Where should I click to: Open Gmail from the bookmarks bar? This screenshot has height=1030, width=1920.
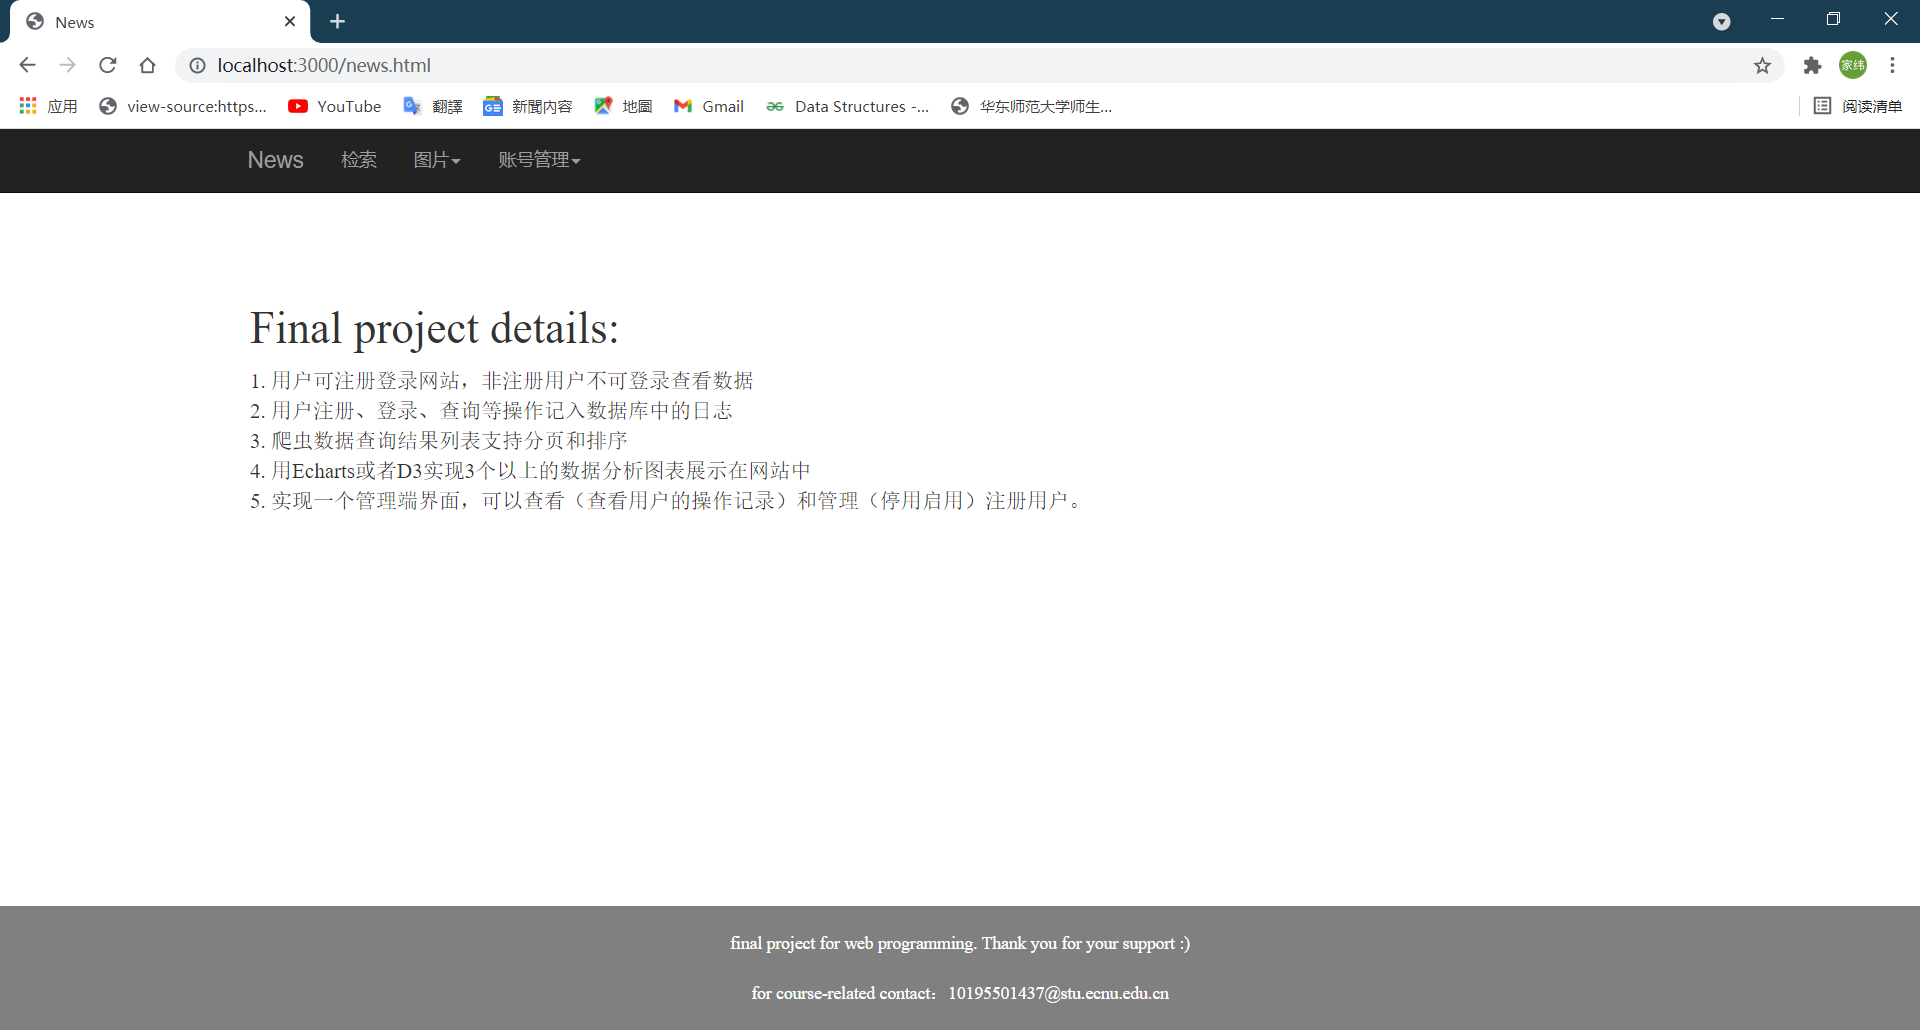click(708, 106)
